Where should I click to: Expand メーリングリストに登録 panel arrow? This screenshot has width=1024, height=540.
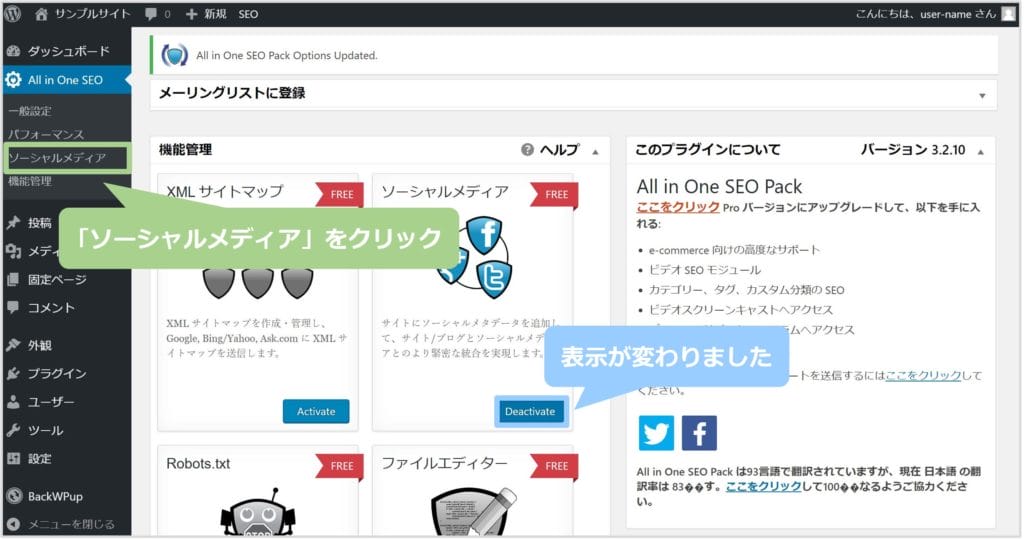point(982,96)
